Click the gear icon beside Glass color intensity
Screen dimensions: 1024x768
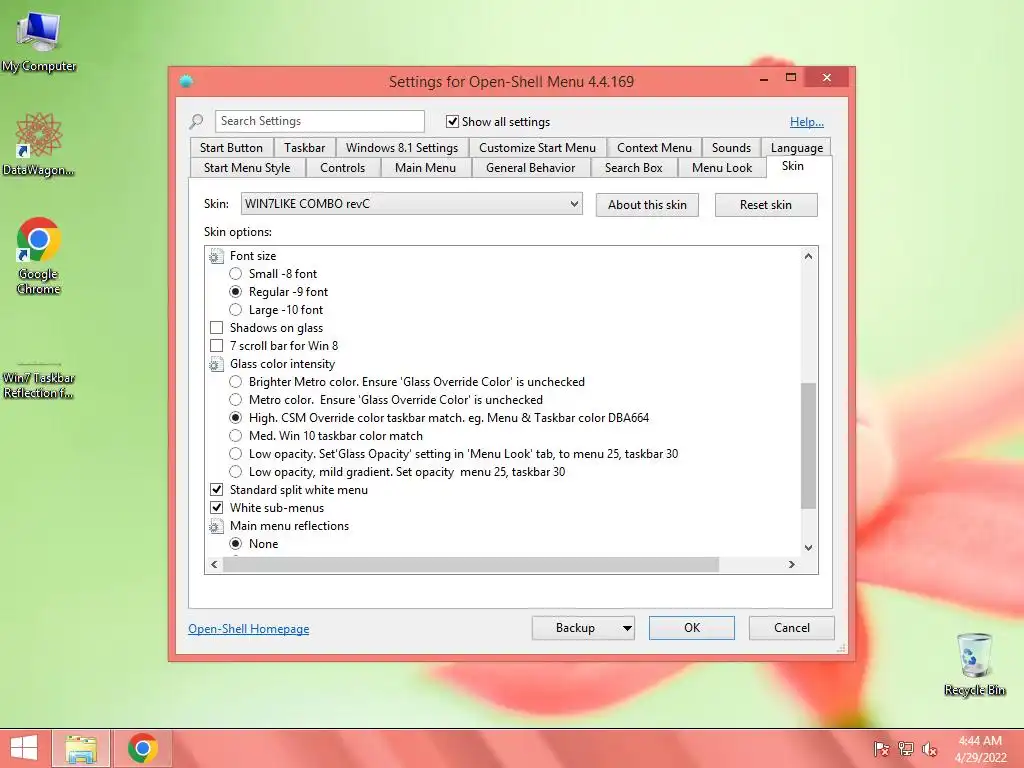coord(216,364)
